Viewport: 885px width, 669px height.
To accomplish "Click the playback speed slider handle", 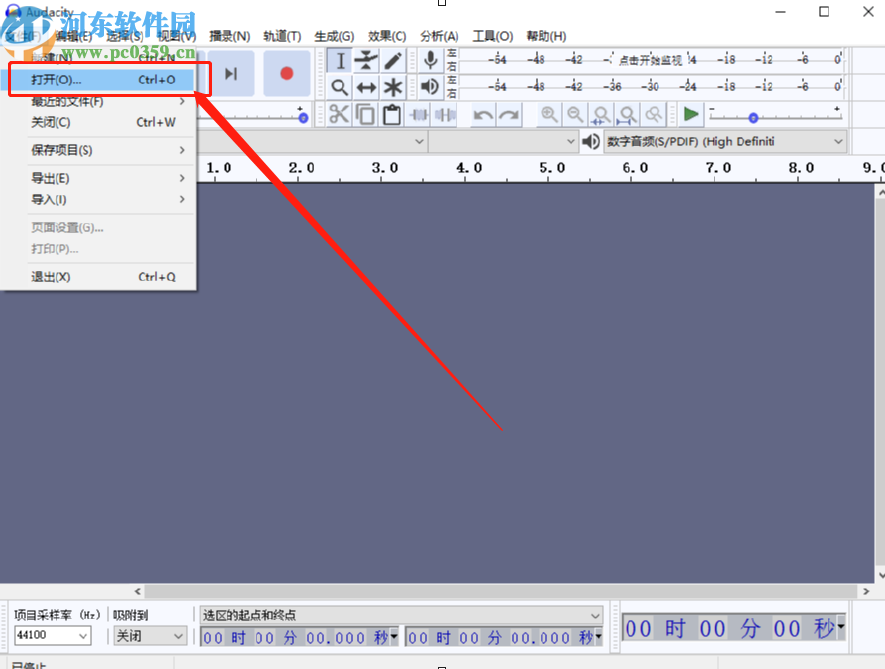I will point(753,118).
